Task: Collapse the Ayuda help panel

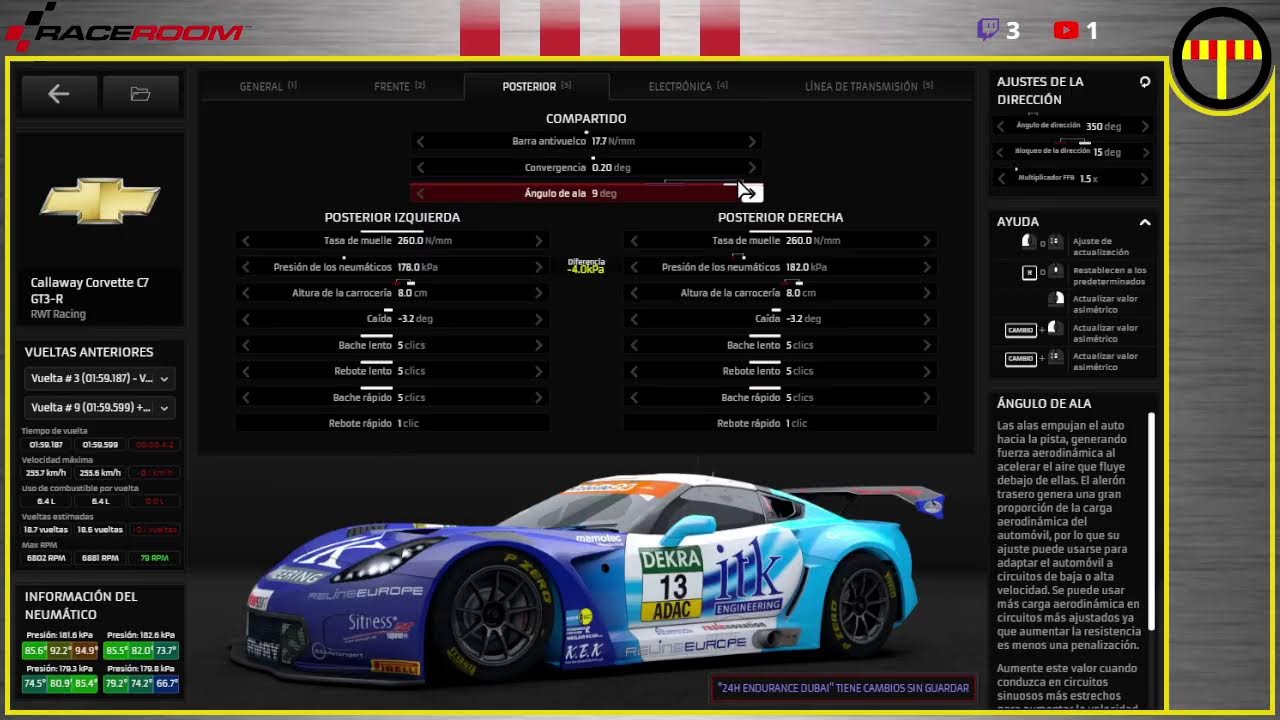Action: coord(1145,222)
